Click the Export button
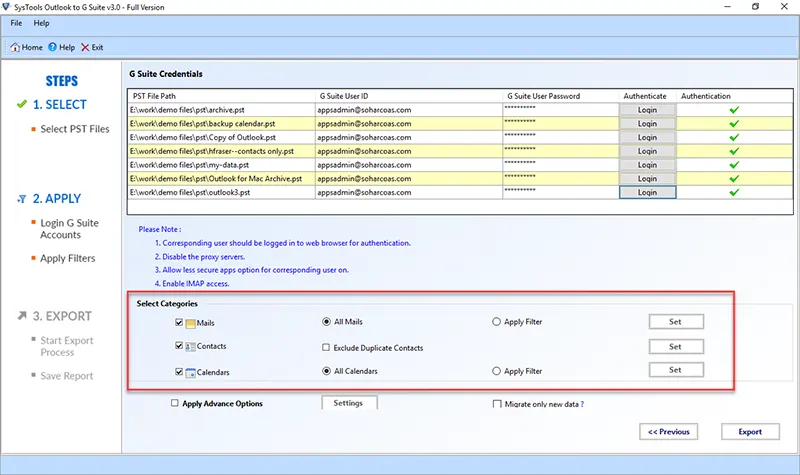This screenshot has height=475, width=800. coord(750,432)
